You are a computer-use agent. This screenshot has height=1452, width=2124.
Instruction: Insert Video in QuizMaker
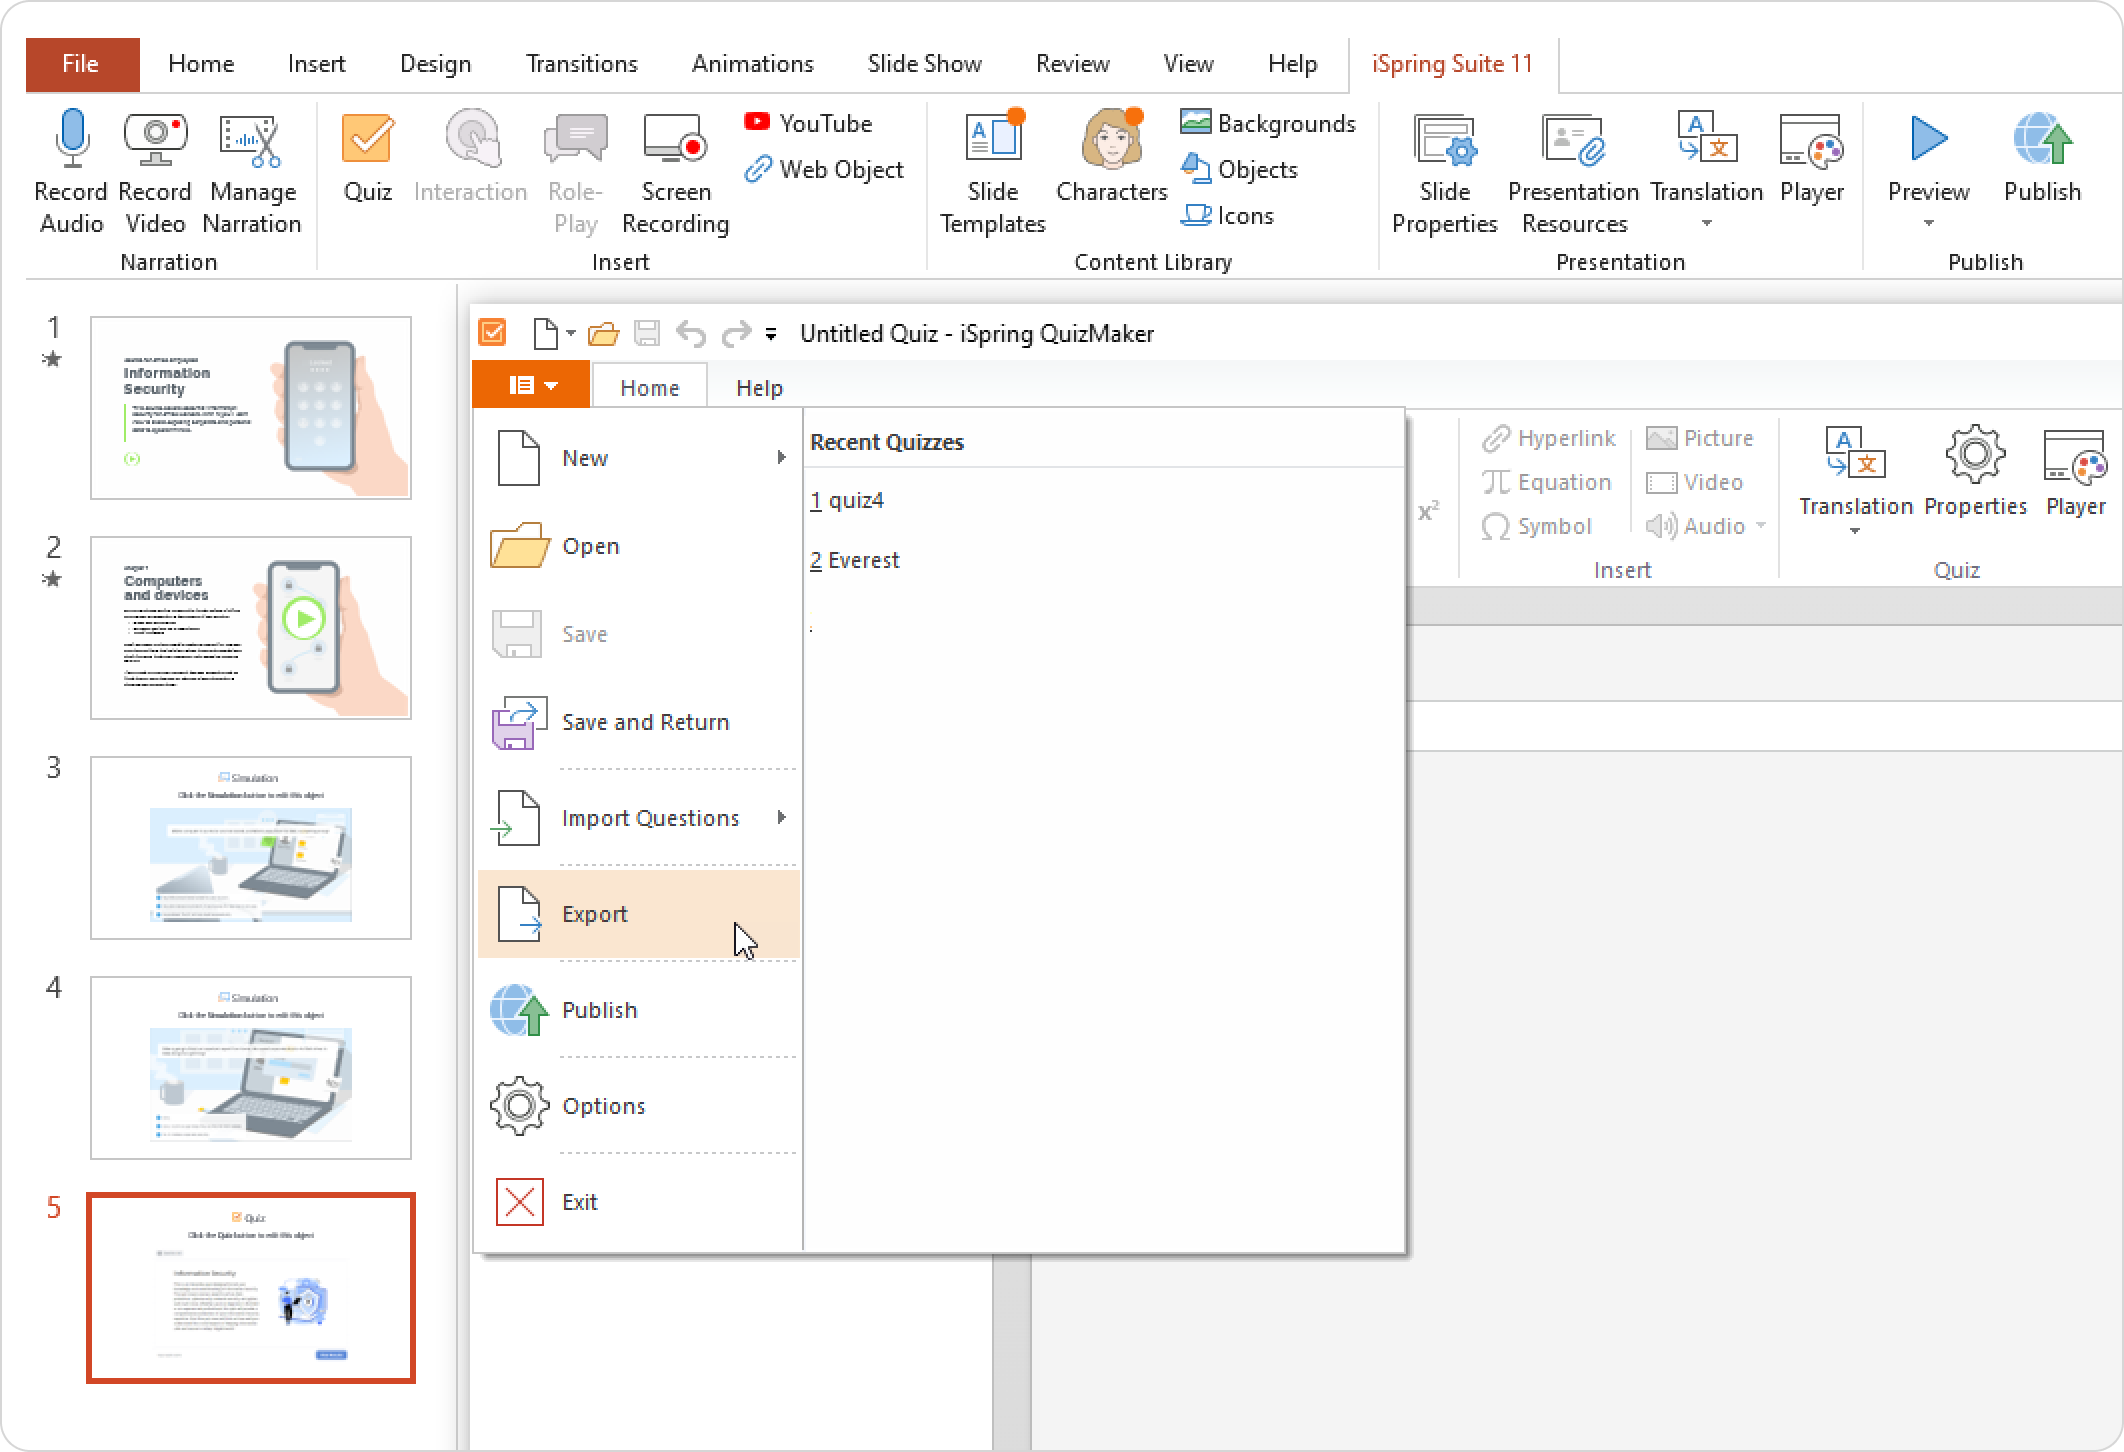1694,482
